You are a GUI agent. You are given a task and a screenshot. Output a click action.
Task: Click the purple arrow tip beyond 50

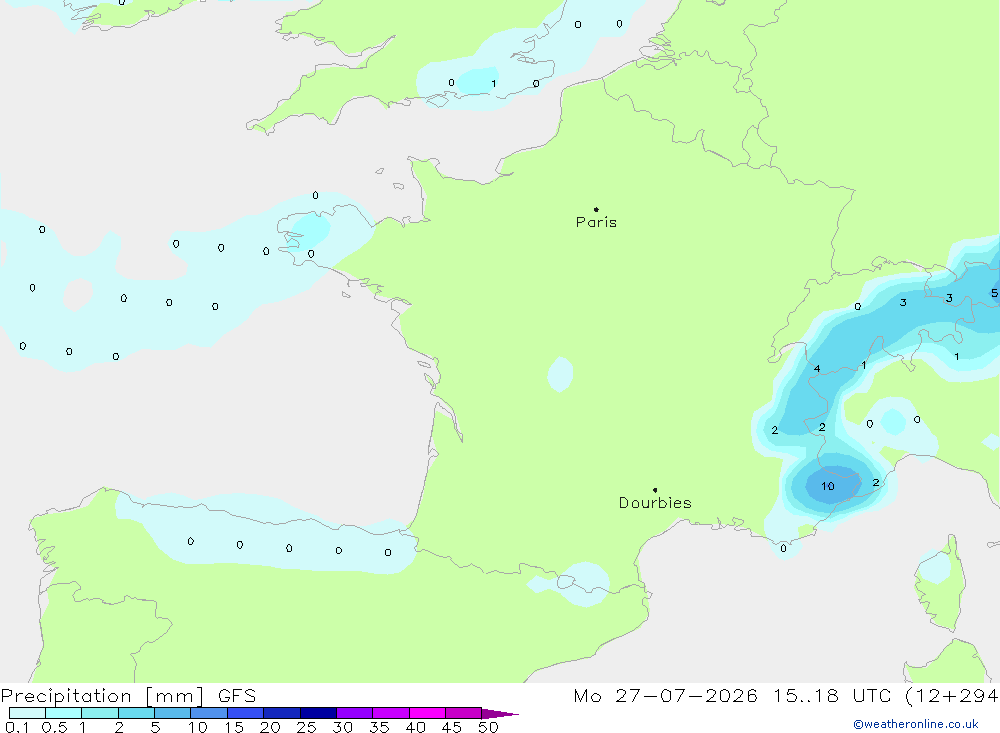point(500,714)
